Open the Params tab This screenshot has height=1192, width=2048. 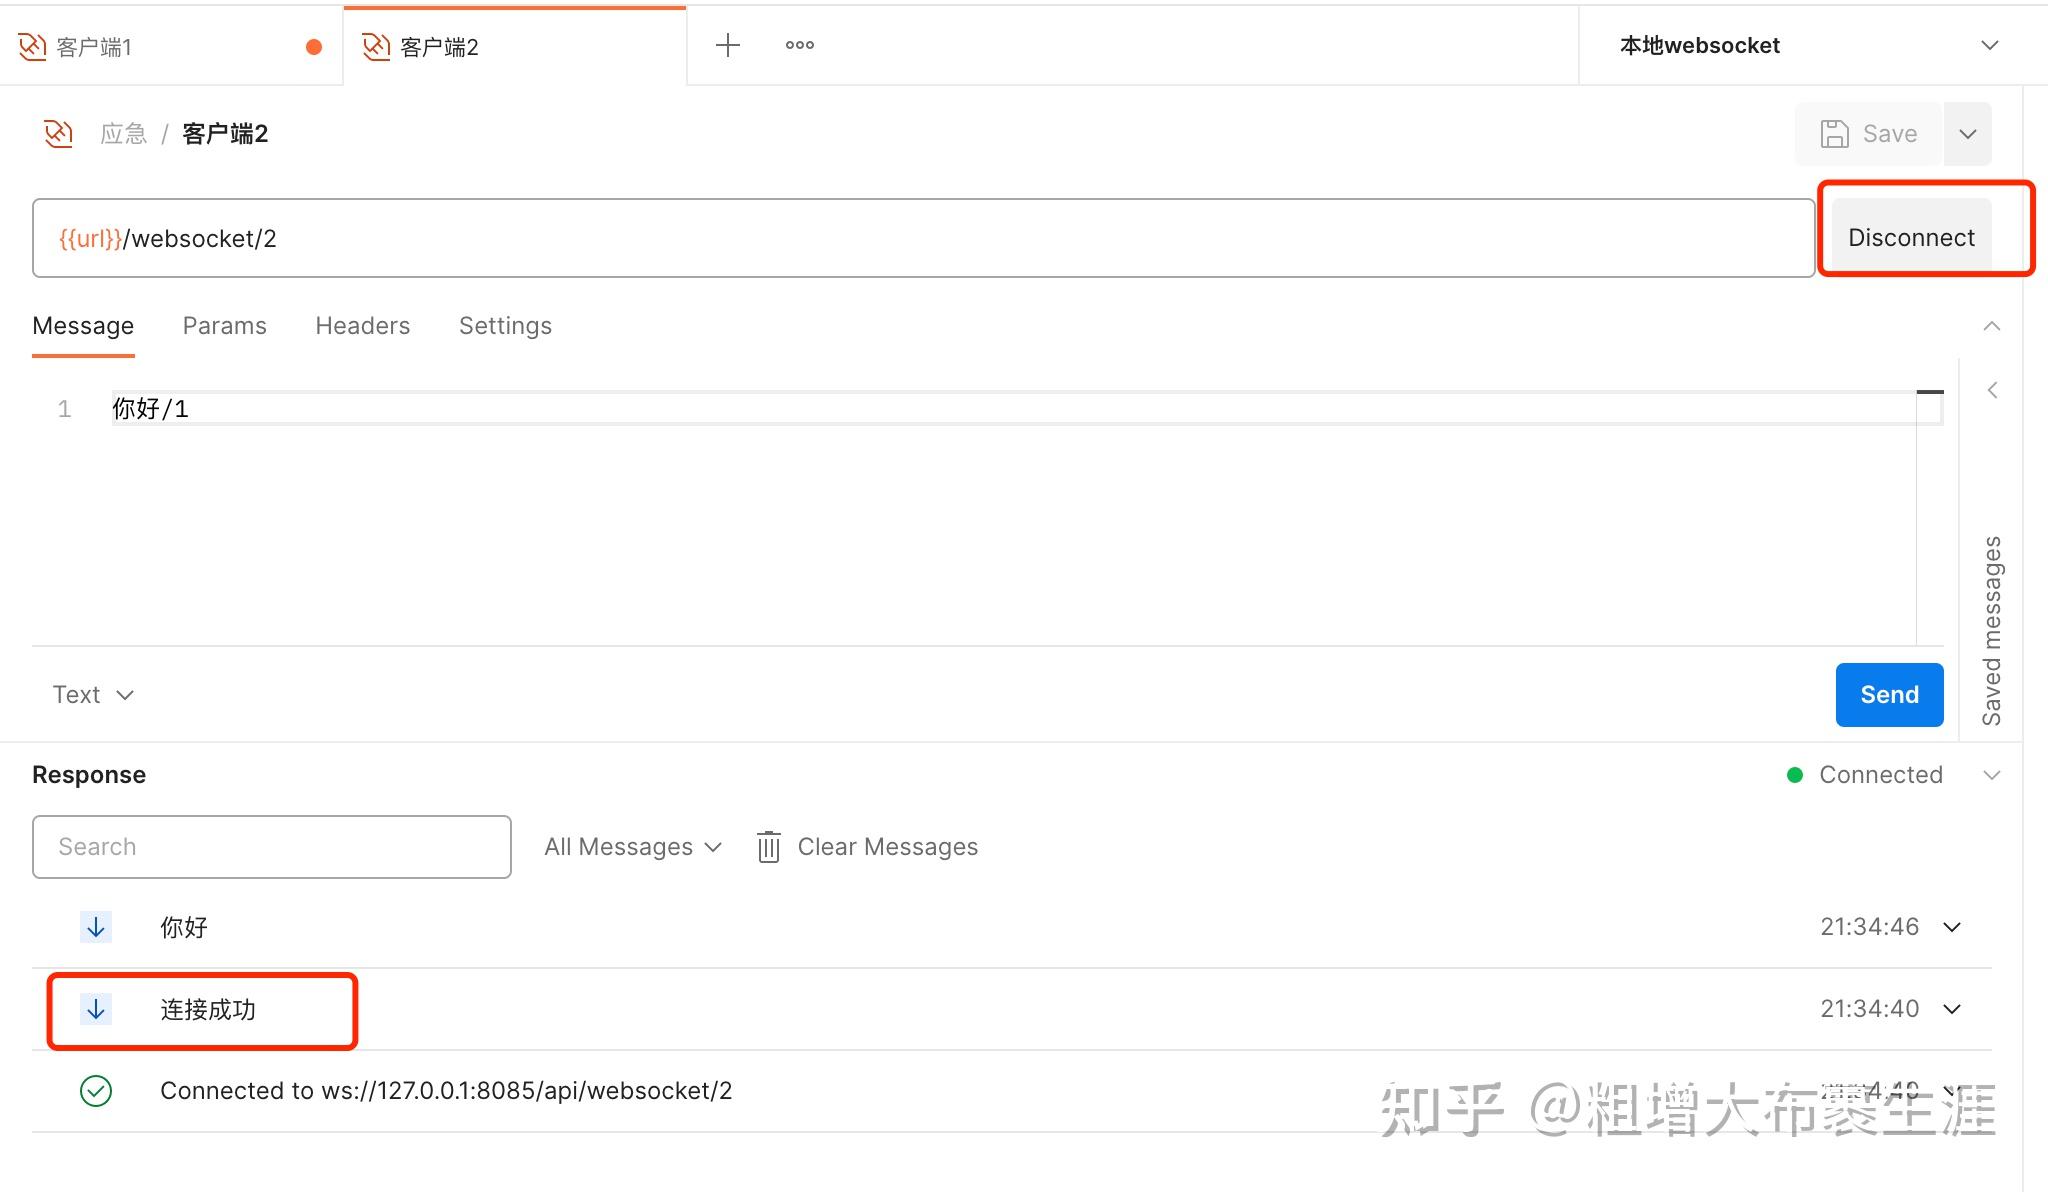(x=224, y=326)
